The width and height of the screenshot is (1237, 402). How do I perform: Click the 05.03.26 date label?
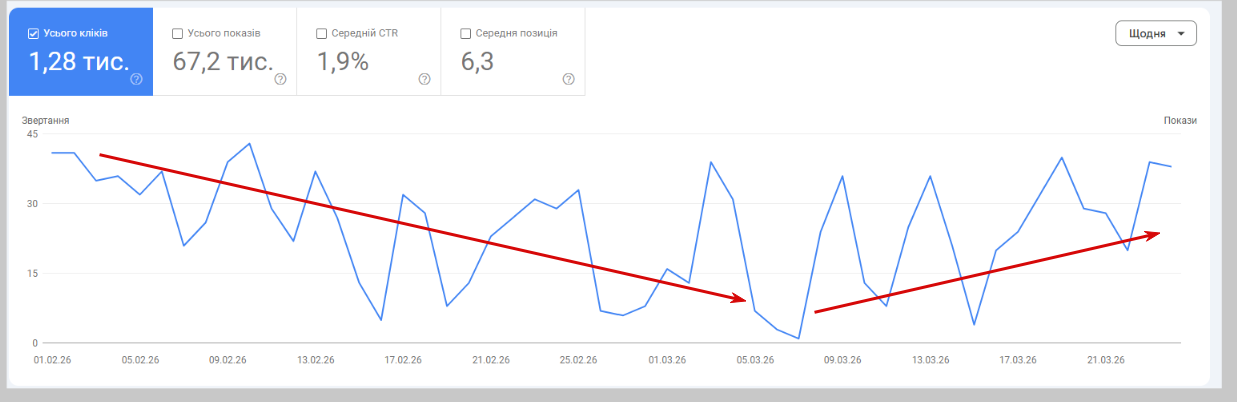(x=755, y=360)
